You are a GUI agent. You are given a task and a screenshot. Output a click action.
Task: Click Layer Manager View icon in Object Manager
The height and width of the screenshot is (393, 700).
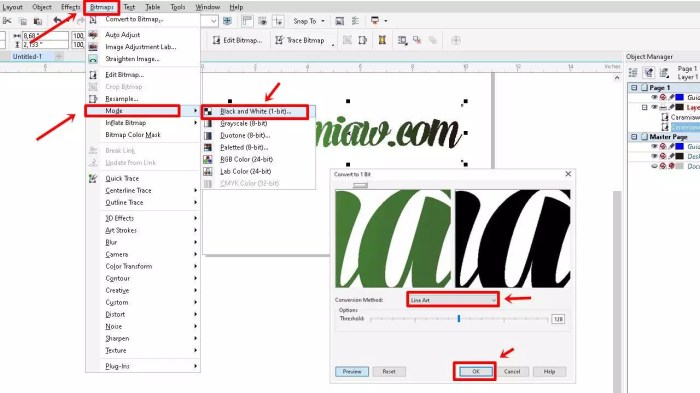pos(664,72)
